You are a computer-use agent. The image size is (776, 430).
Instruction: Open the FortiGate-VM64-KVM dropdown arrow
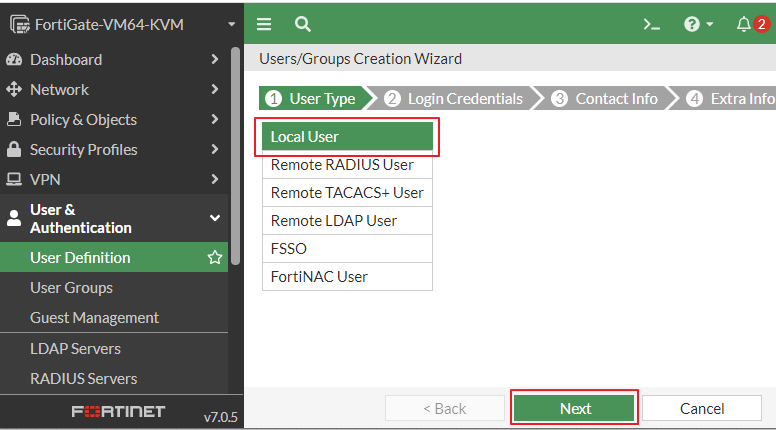pos(231,24)
